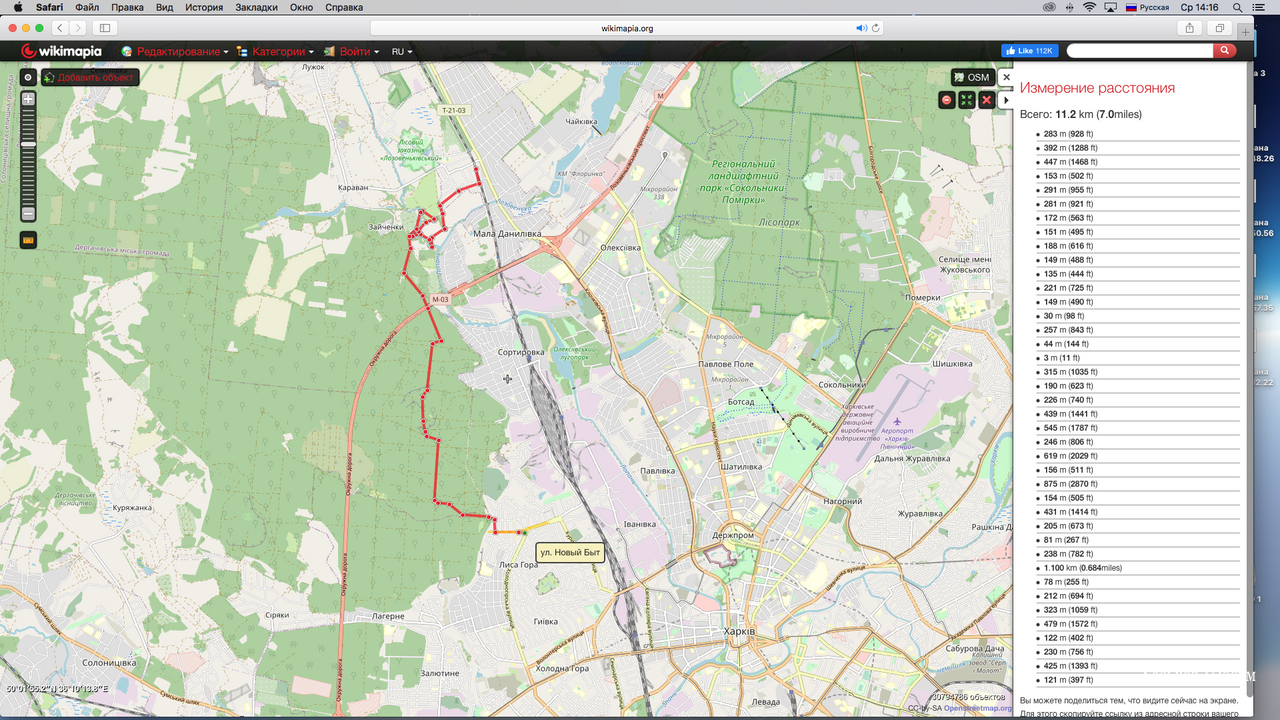The height and width of the screenshot is (720, 1280).
Task: Click the Измерение расстояния heading
Action: point(1097,88)
